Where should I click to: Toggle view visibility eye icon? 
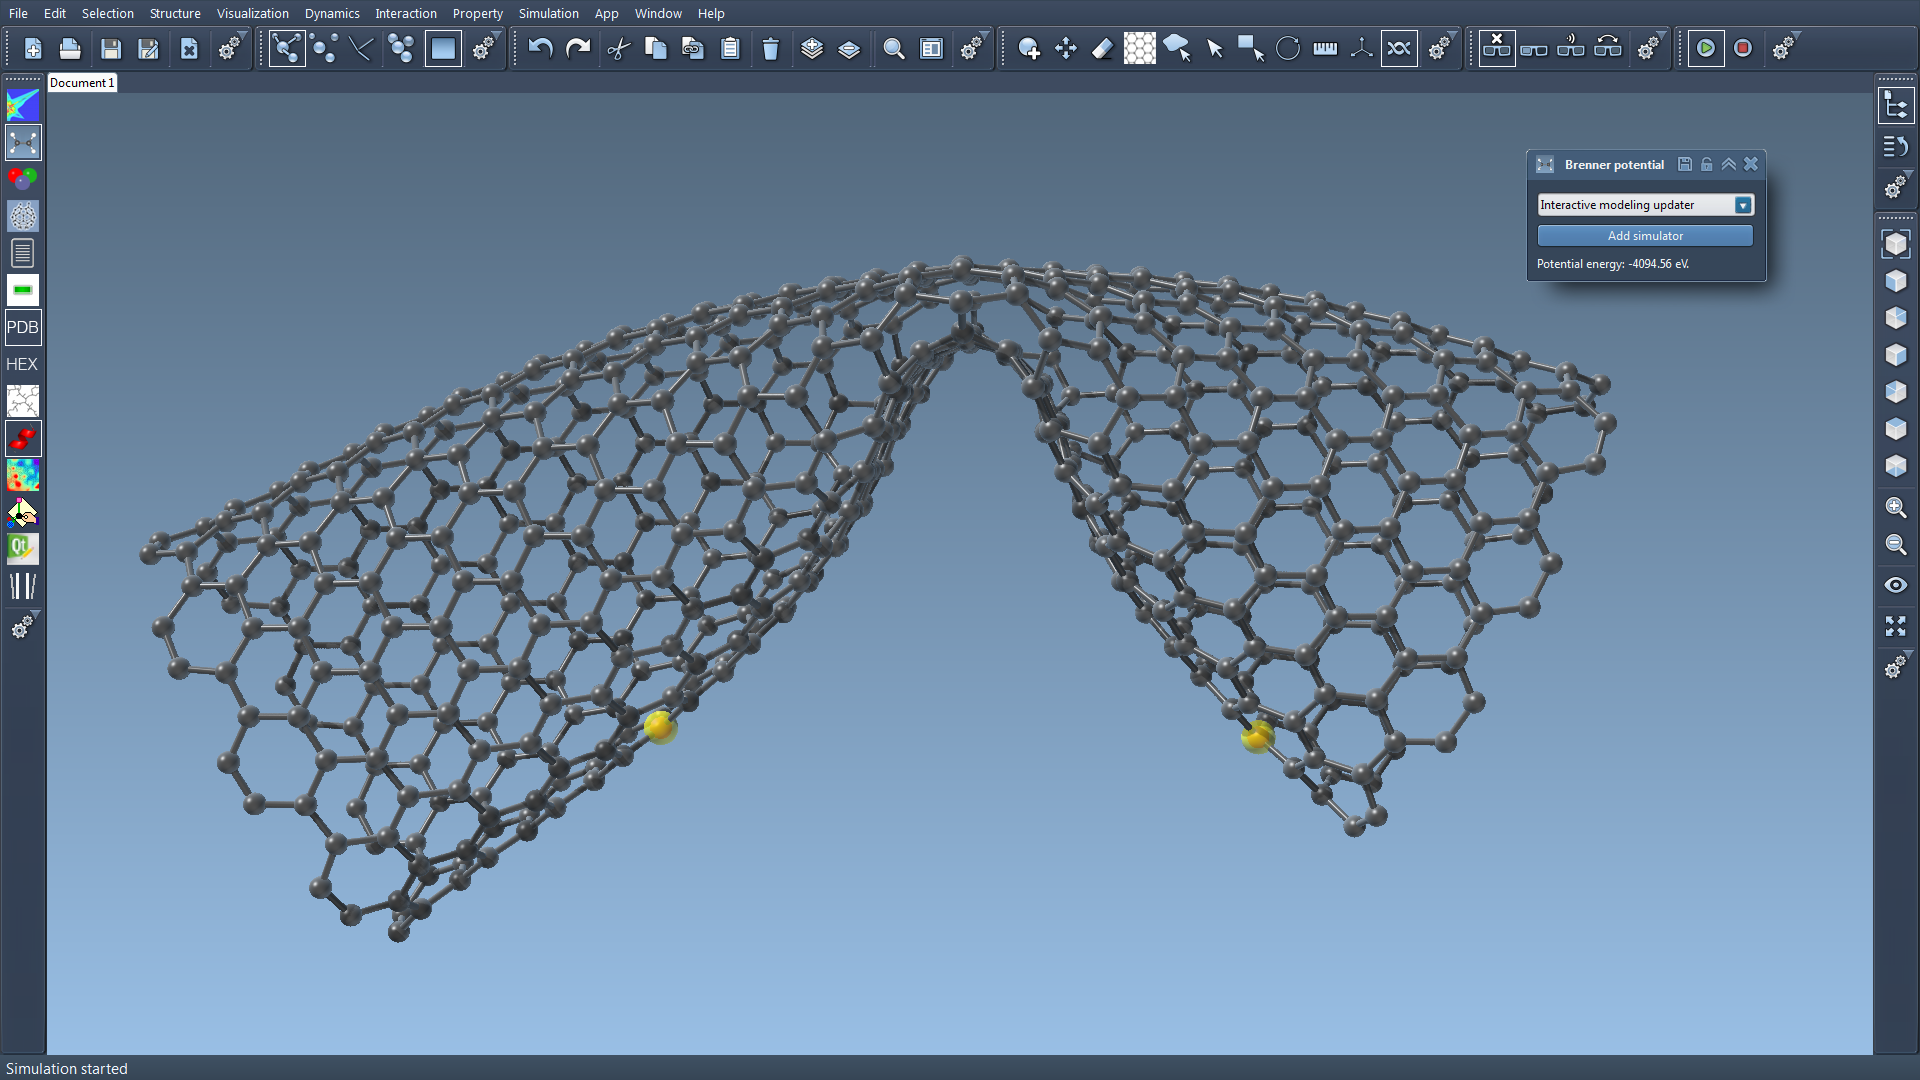[1895, 585]
